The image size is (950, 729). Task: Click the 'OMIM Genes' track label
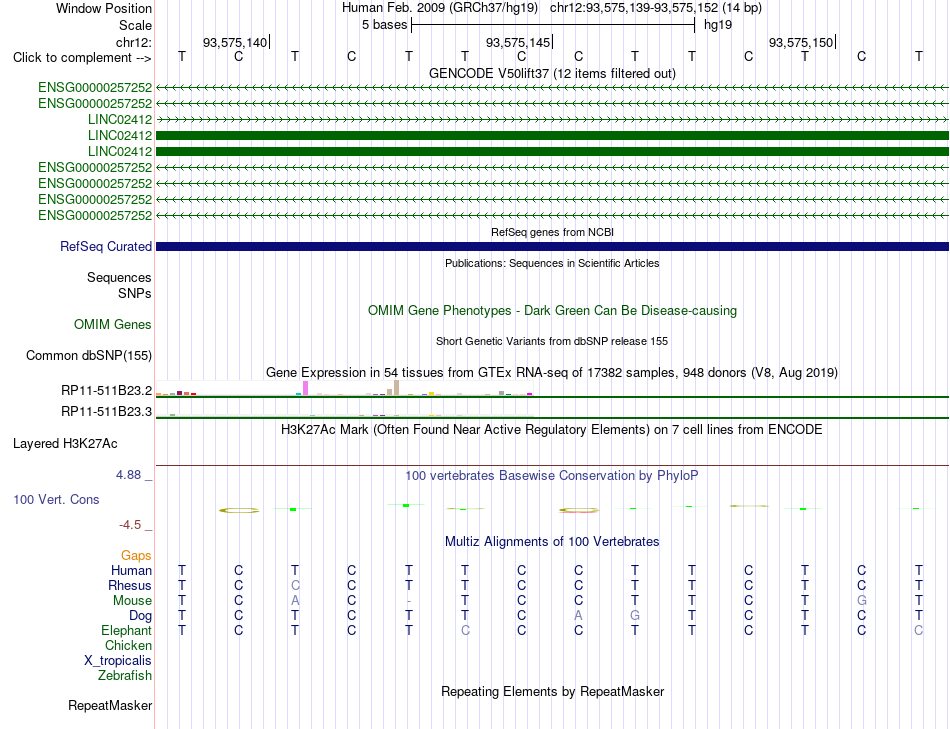click(113, 324)
